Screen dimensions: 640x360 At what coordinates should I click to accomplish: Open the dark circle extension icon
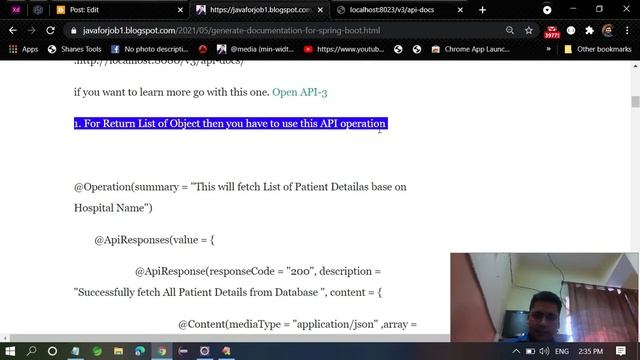pyautogui.click(x=571, y=30)
